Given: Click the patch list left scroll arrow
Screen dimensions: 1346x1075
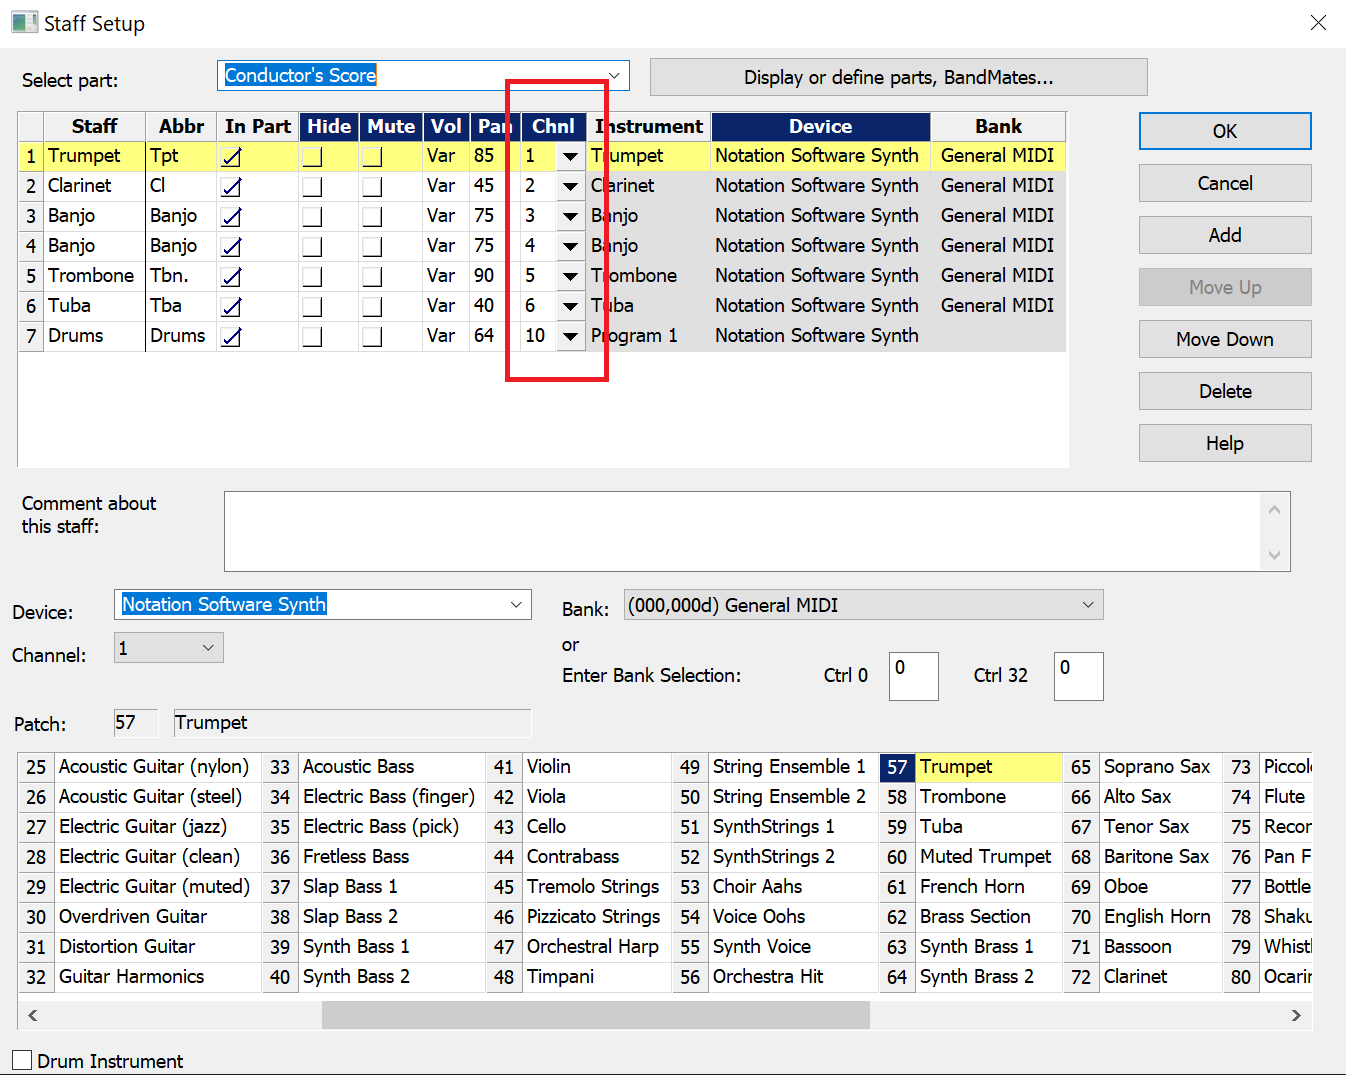Looking at the screenshot, I should pos(33,1015).
